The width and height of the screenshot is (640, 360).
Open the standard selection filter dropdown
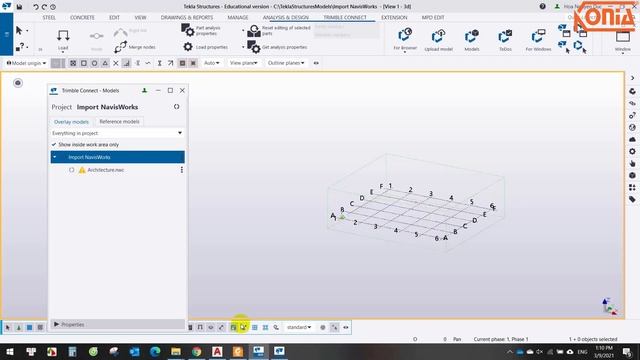click(x=299, y=327)
